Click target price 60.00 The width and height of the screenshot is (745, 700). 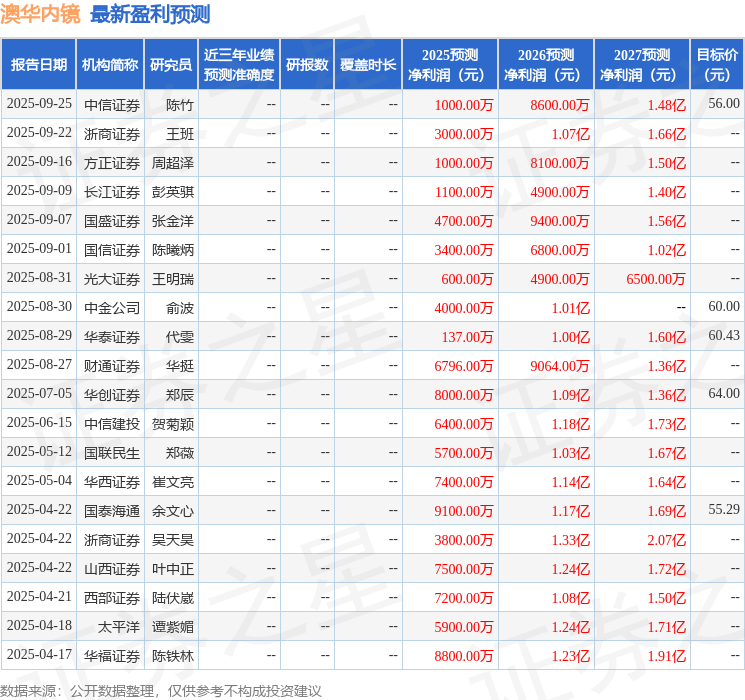point(724,307)
